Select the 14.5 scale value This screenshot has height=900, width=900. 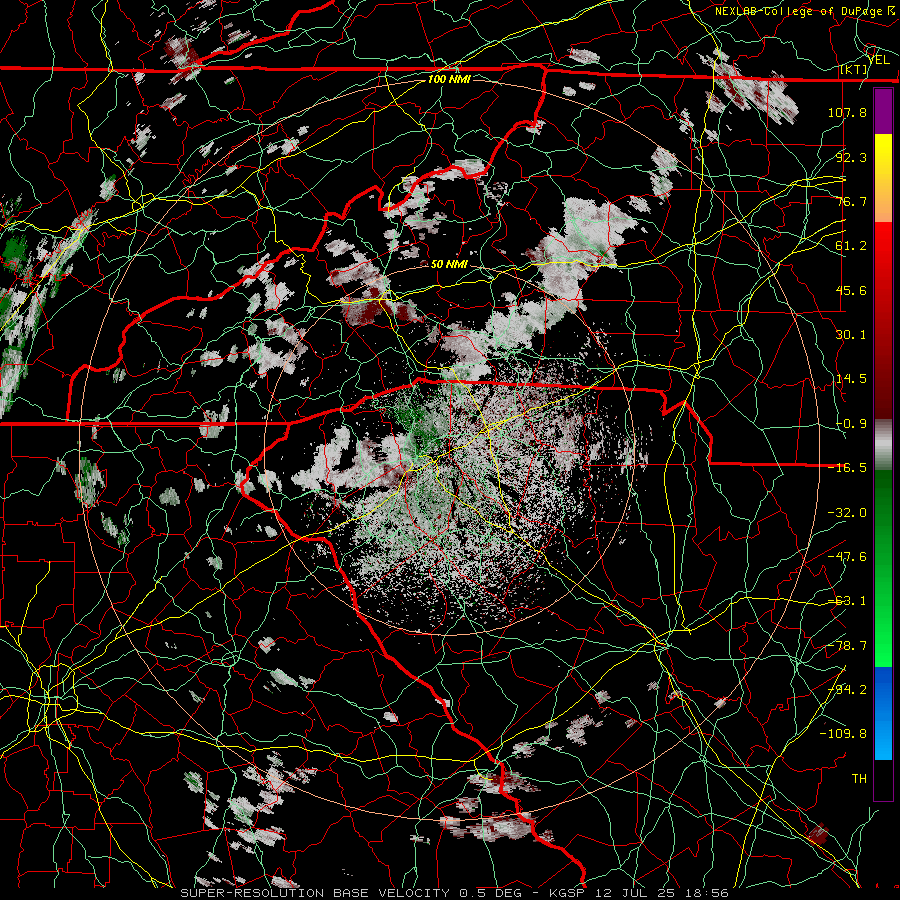(x=851, y=379)
